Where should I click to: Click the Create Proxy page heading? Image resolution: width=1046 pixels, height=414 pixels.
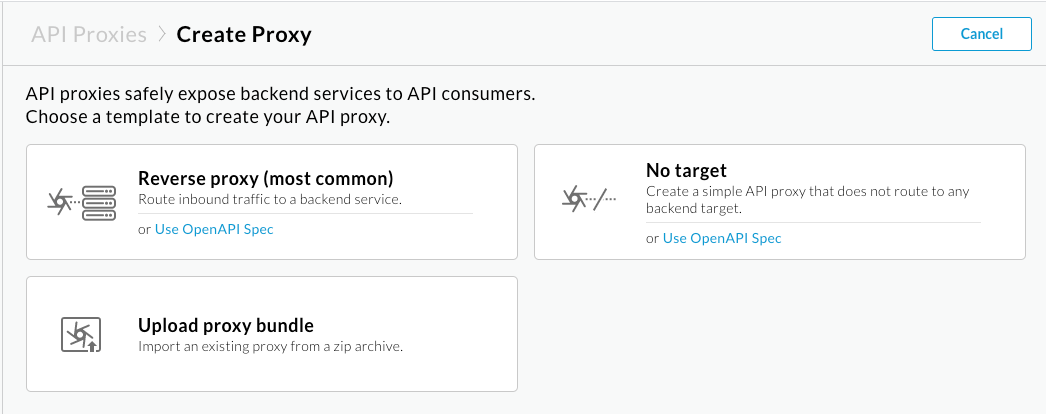point(244,35)
